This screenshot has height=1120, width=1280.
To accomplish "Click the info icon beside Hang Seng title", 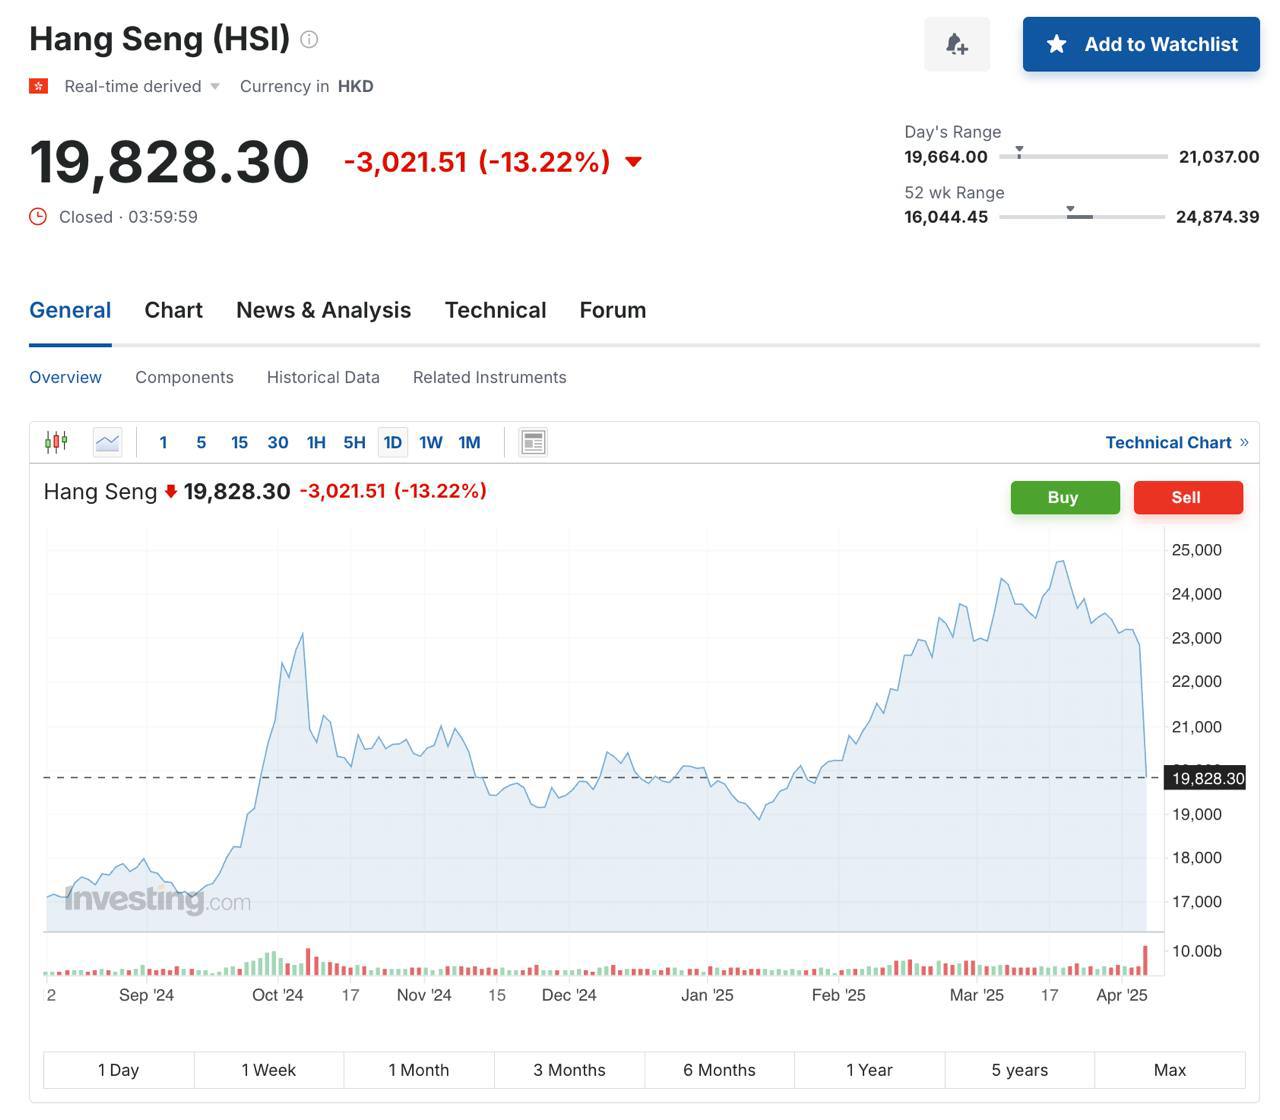I will click(309, 40).
